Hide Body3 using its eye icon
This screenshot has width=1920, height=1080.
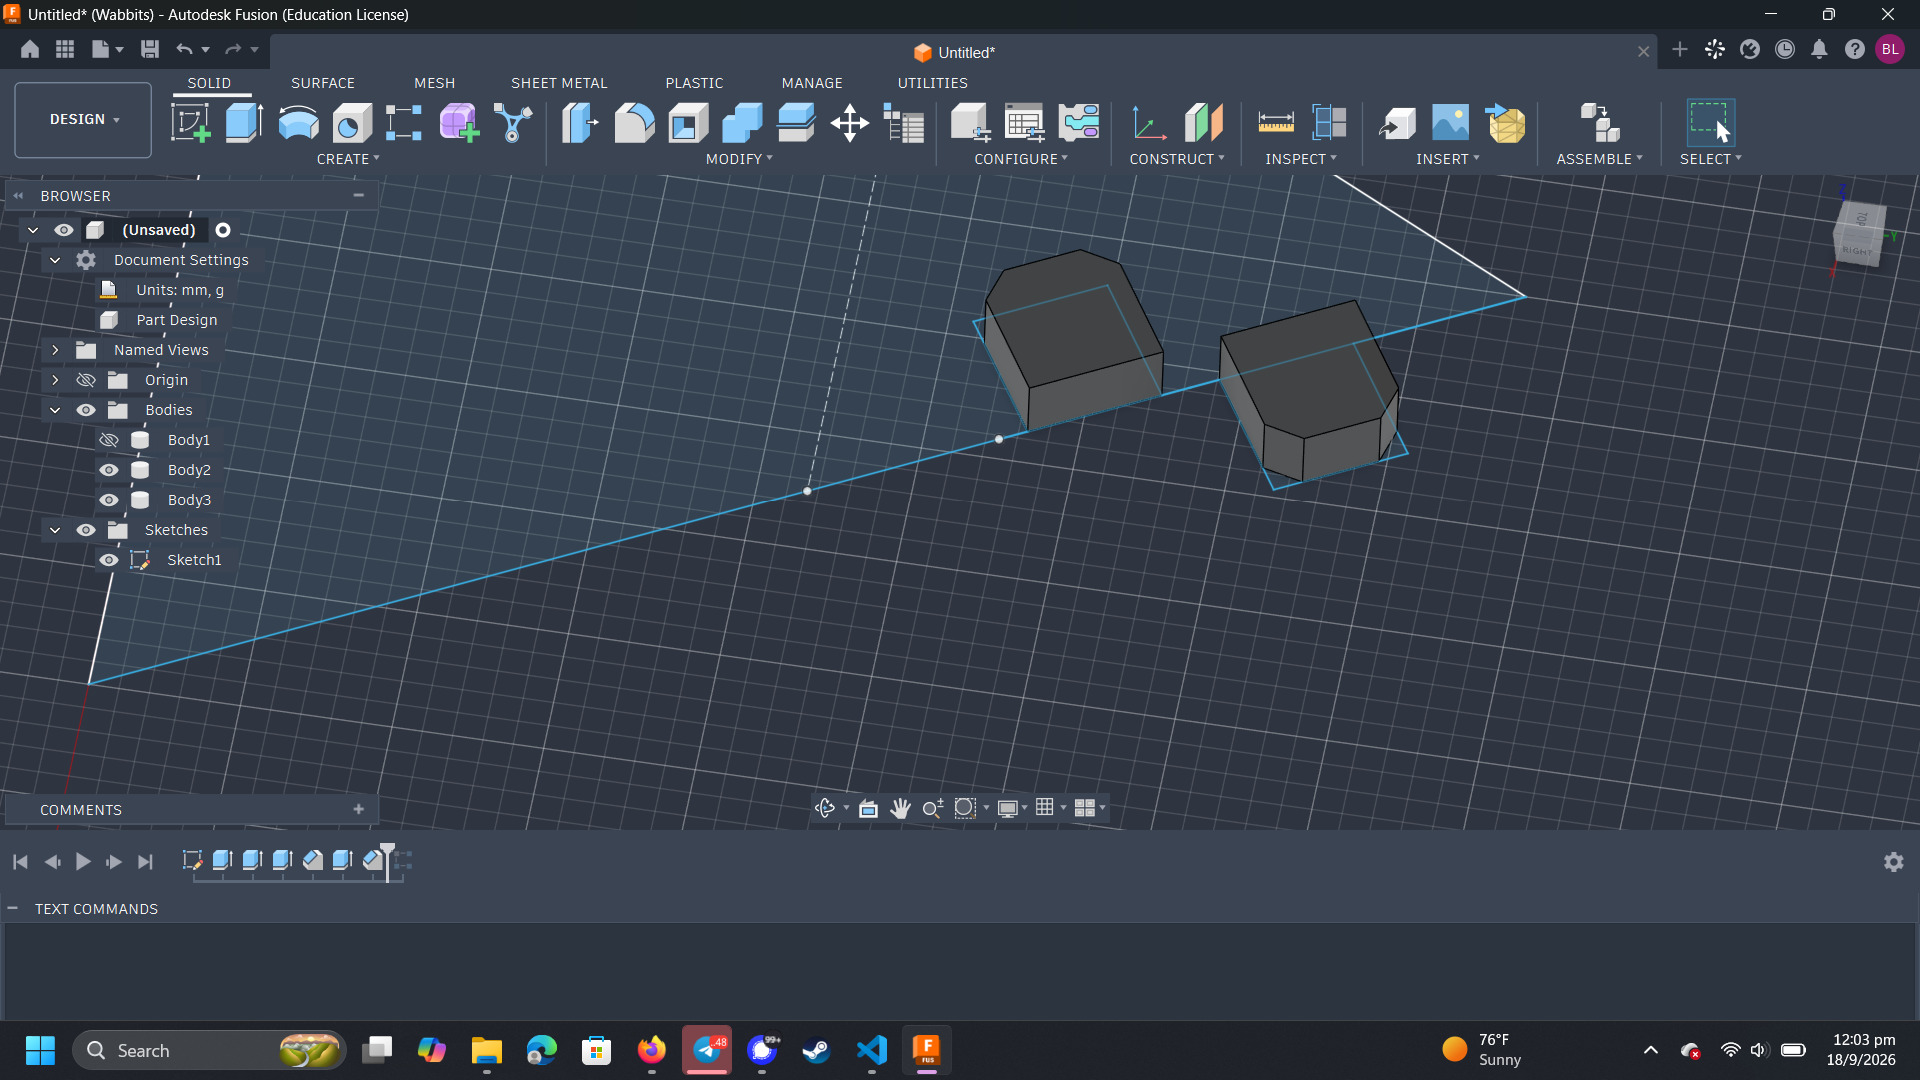click(109, 500)
